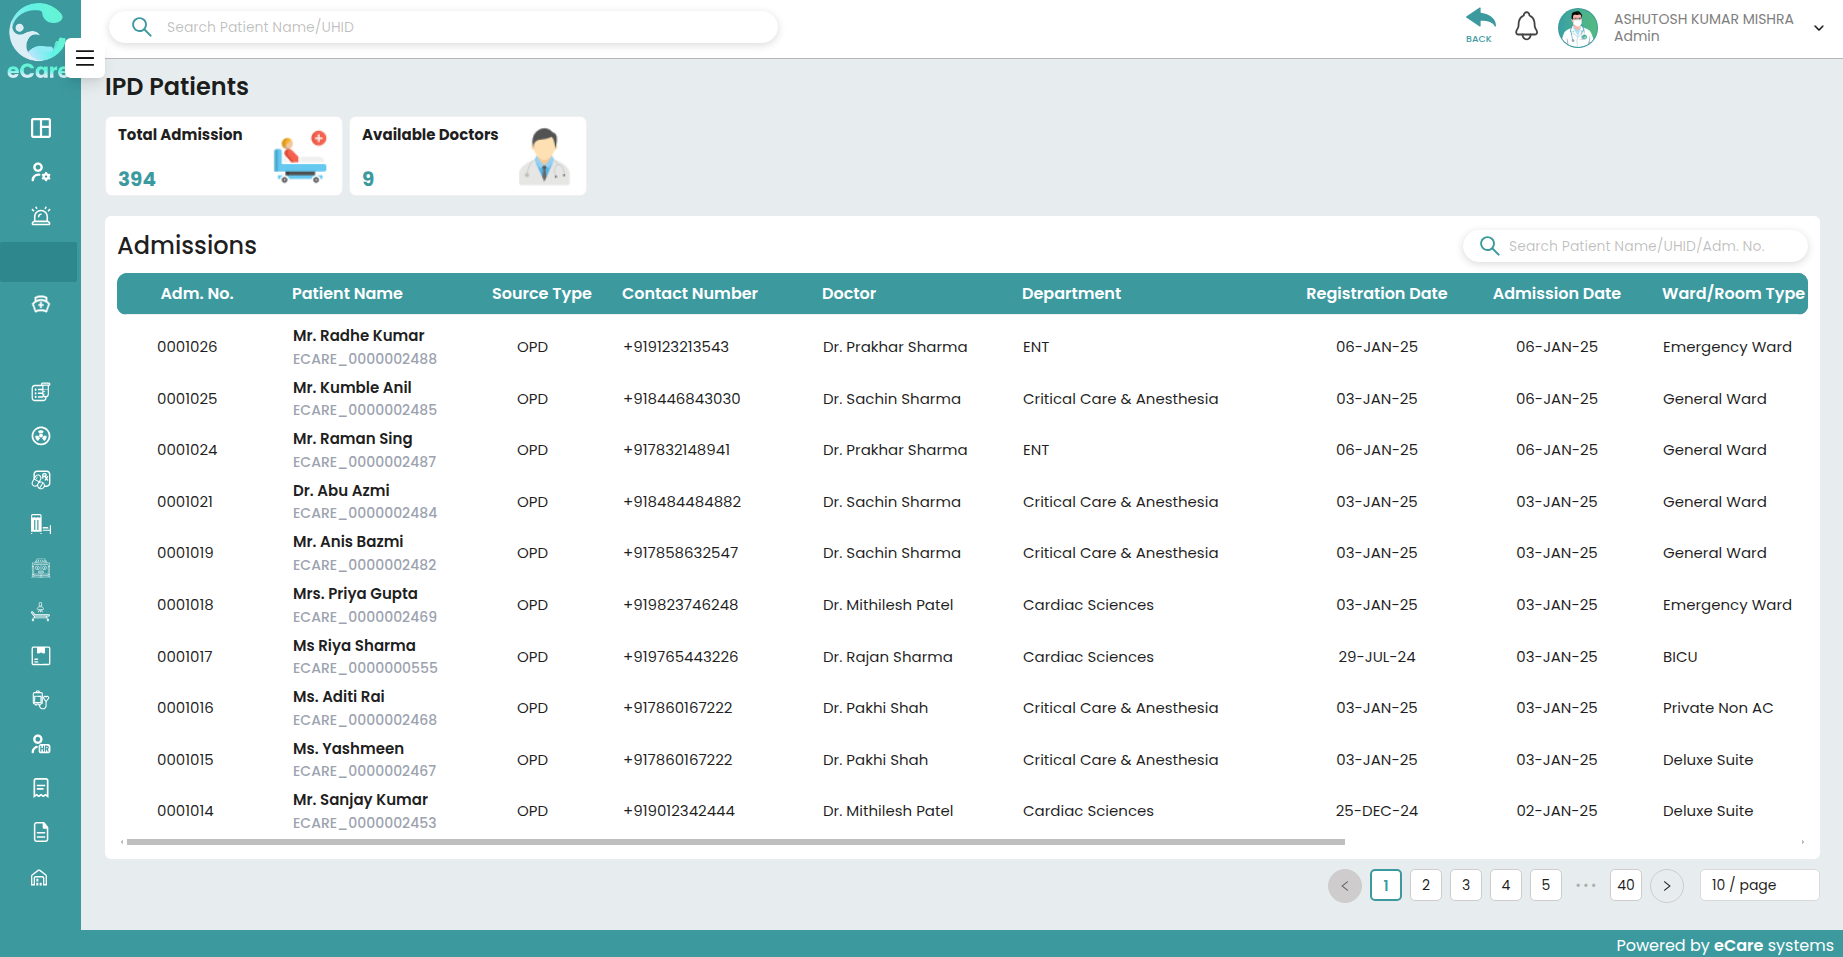Open the pharmacy pills icon in sidebar
This screenshot has height=957, width=1843.
tap(40, 480)
